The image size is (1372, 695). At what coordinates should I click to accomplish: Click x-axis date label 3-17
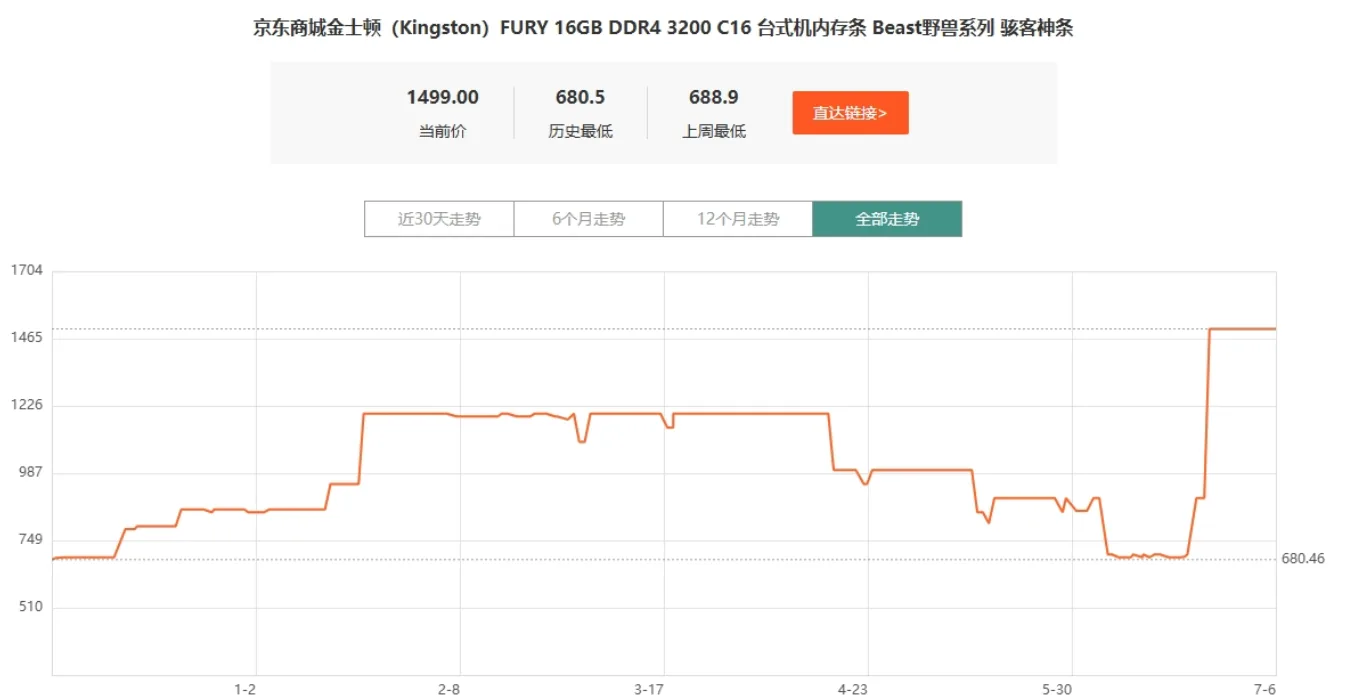point(650,689)
